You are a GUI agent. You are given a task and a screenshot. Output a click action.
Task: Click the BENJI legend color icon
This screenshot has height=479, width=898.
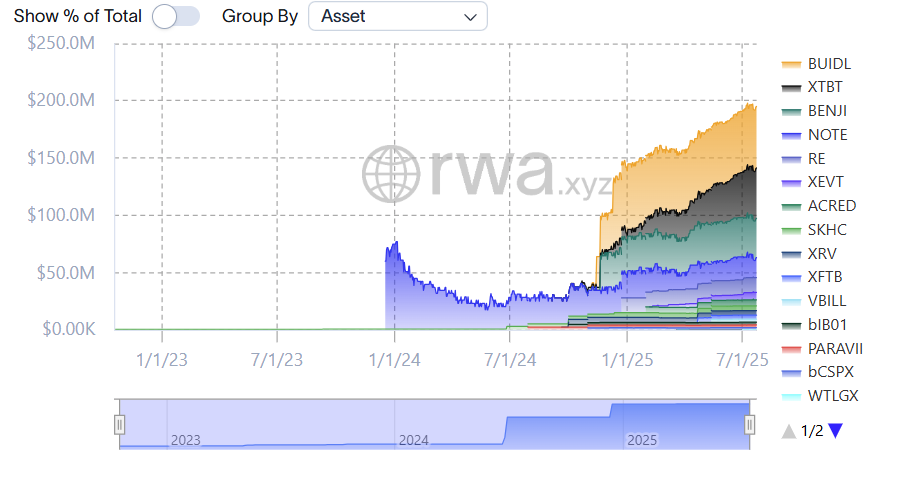pyautogui.click(x=790, y=111)
